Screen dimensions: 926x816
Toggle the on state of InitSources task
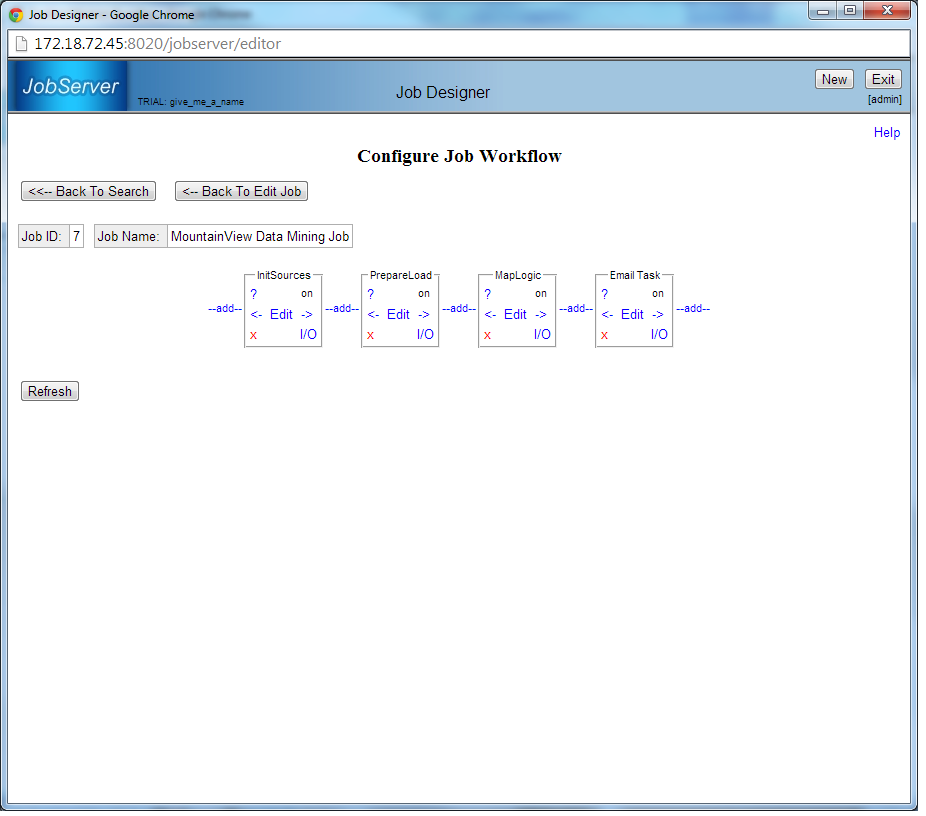point(307,294)
